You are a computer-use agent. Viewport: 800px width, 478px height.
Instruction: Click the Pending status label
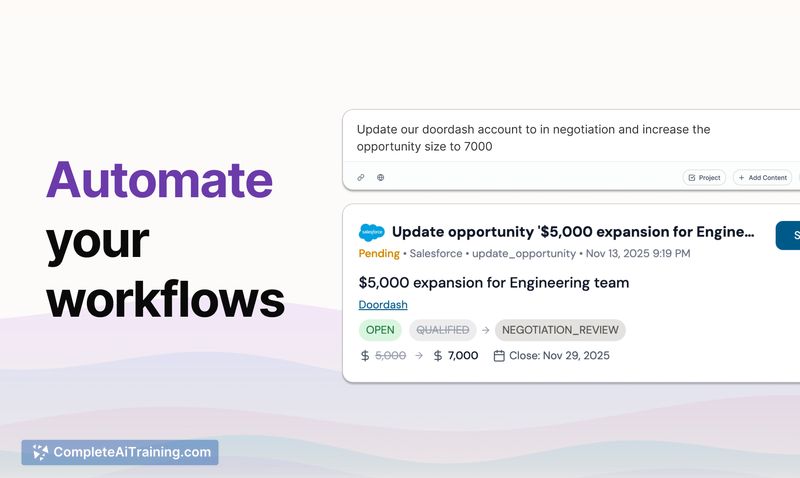[379, 254]
